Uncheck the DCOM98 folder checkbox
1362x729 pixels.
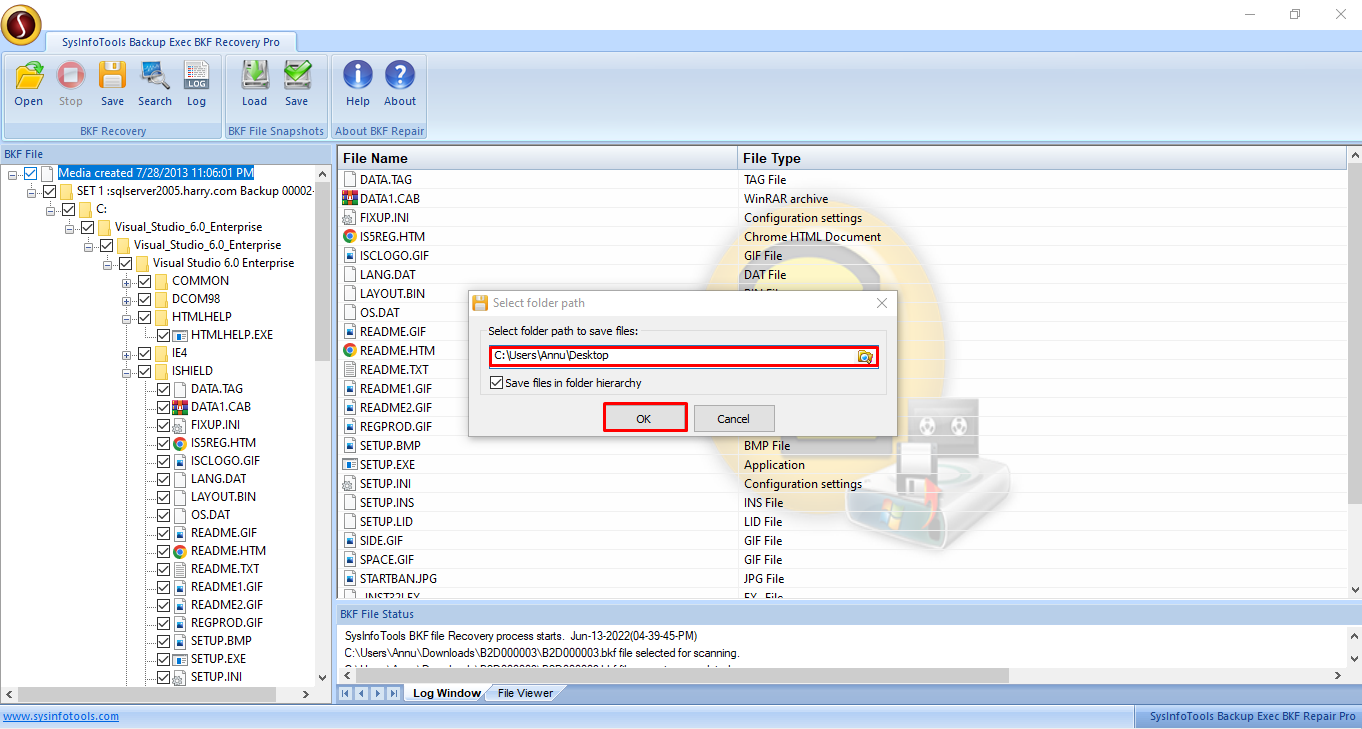point(144,299)
